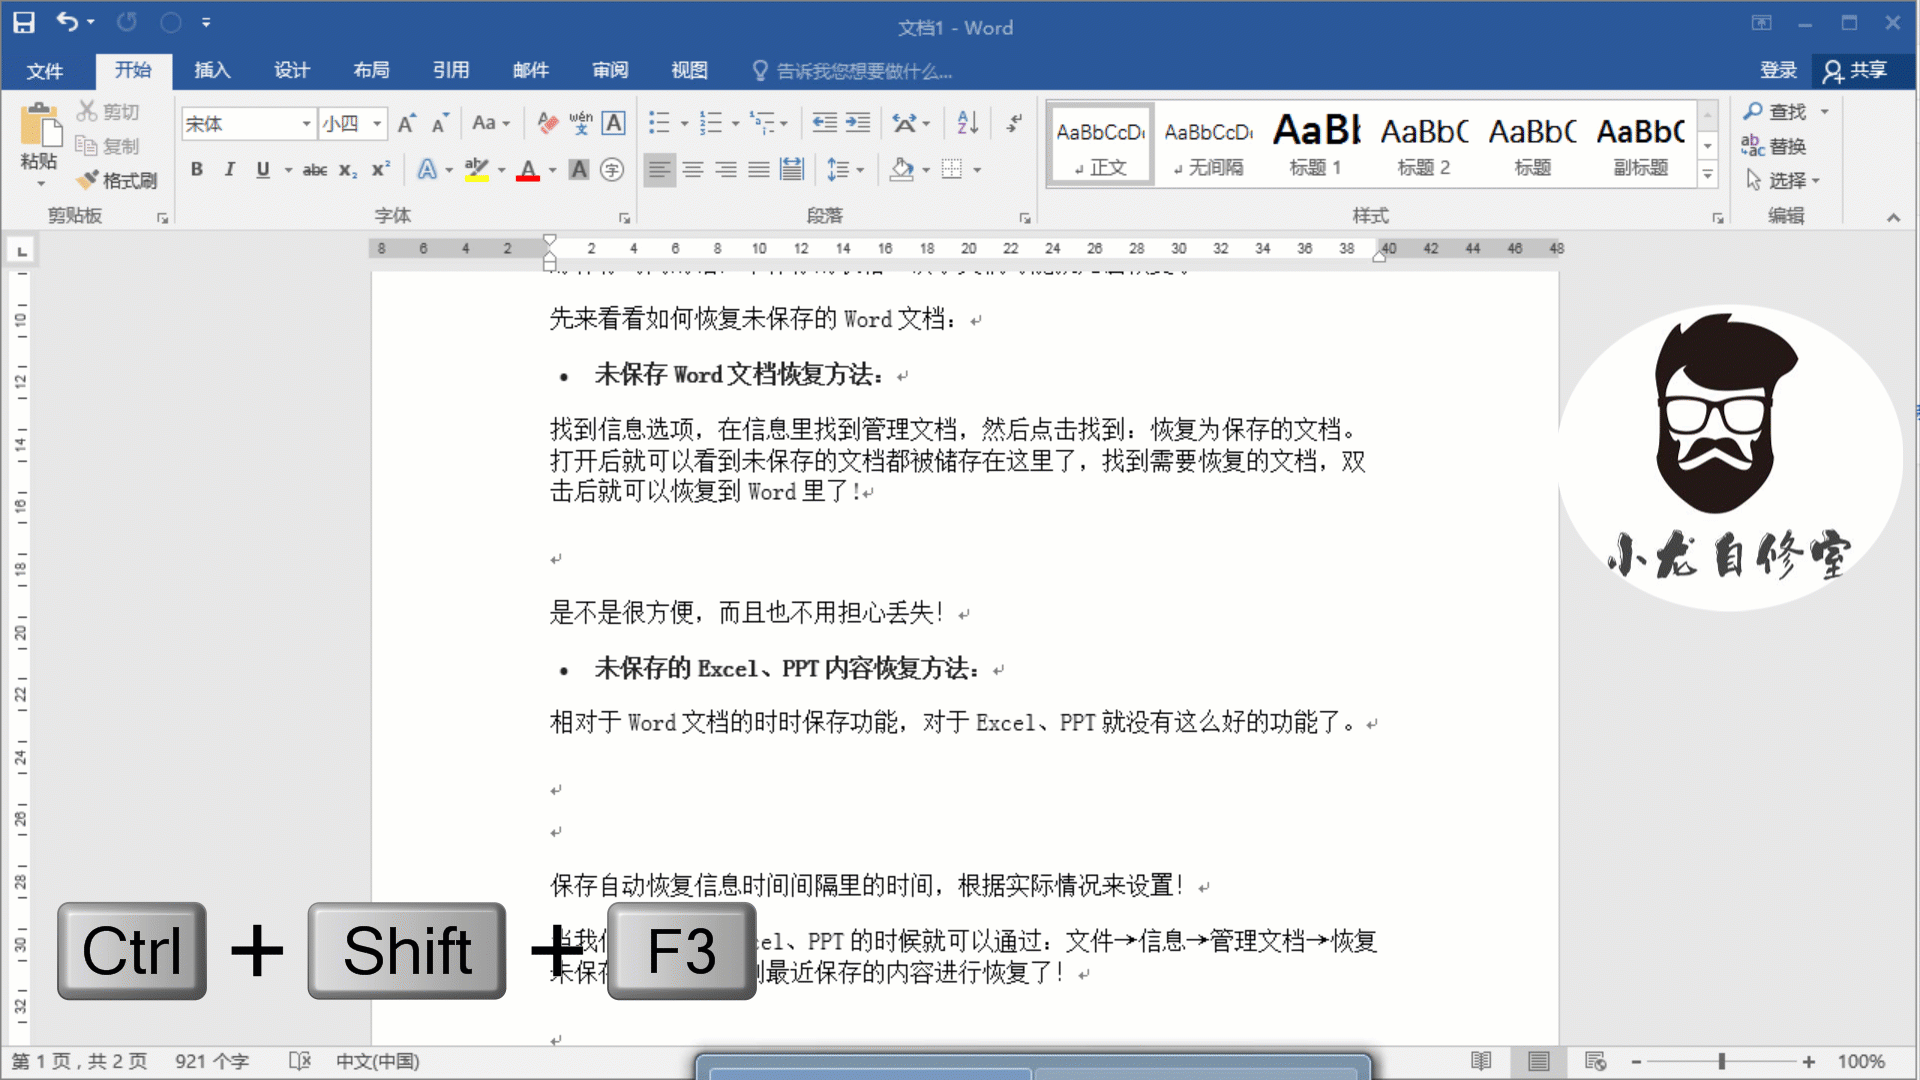Apply character shading A icon
The image size is (1920, 1080).
(579, 170)
